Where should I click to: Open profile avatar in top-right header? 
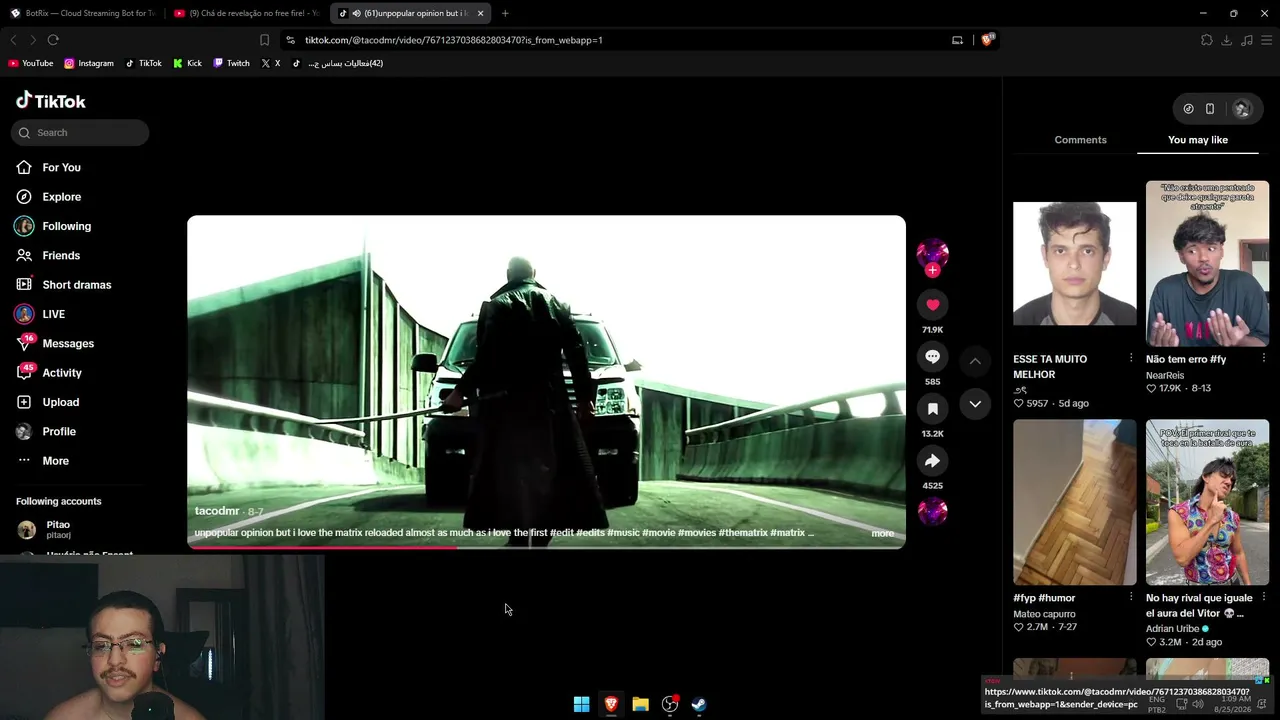click(x=1242, y=109)
